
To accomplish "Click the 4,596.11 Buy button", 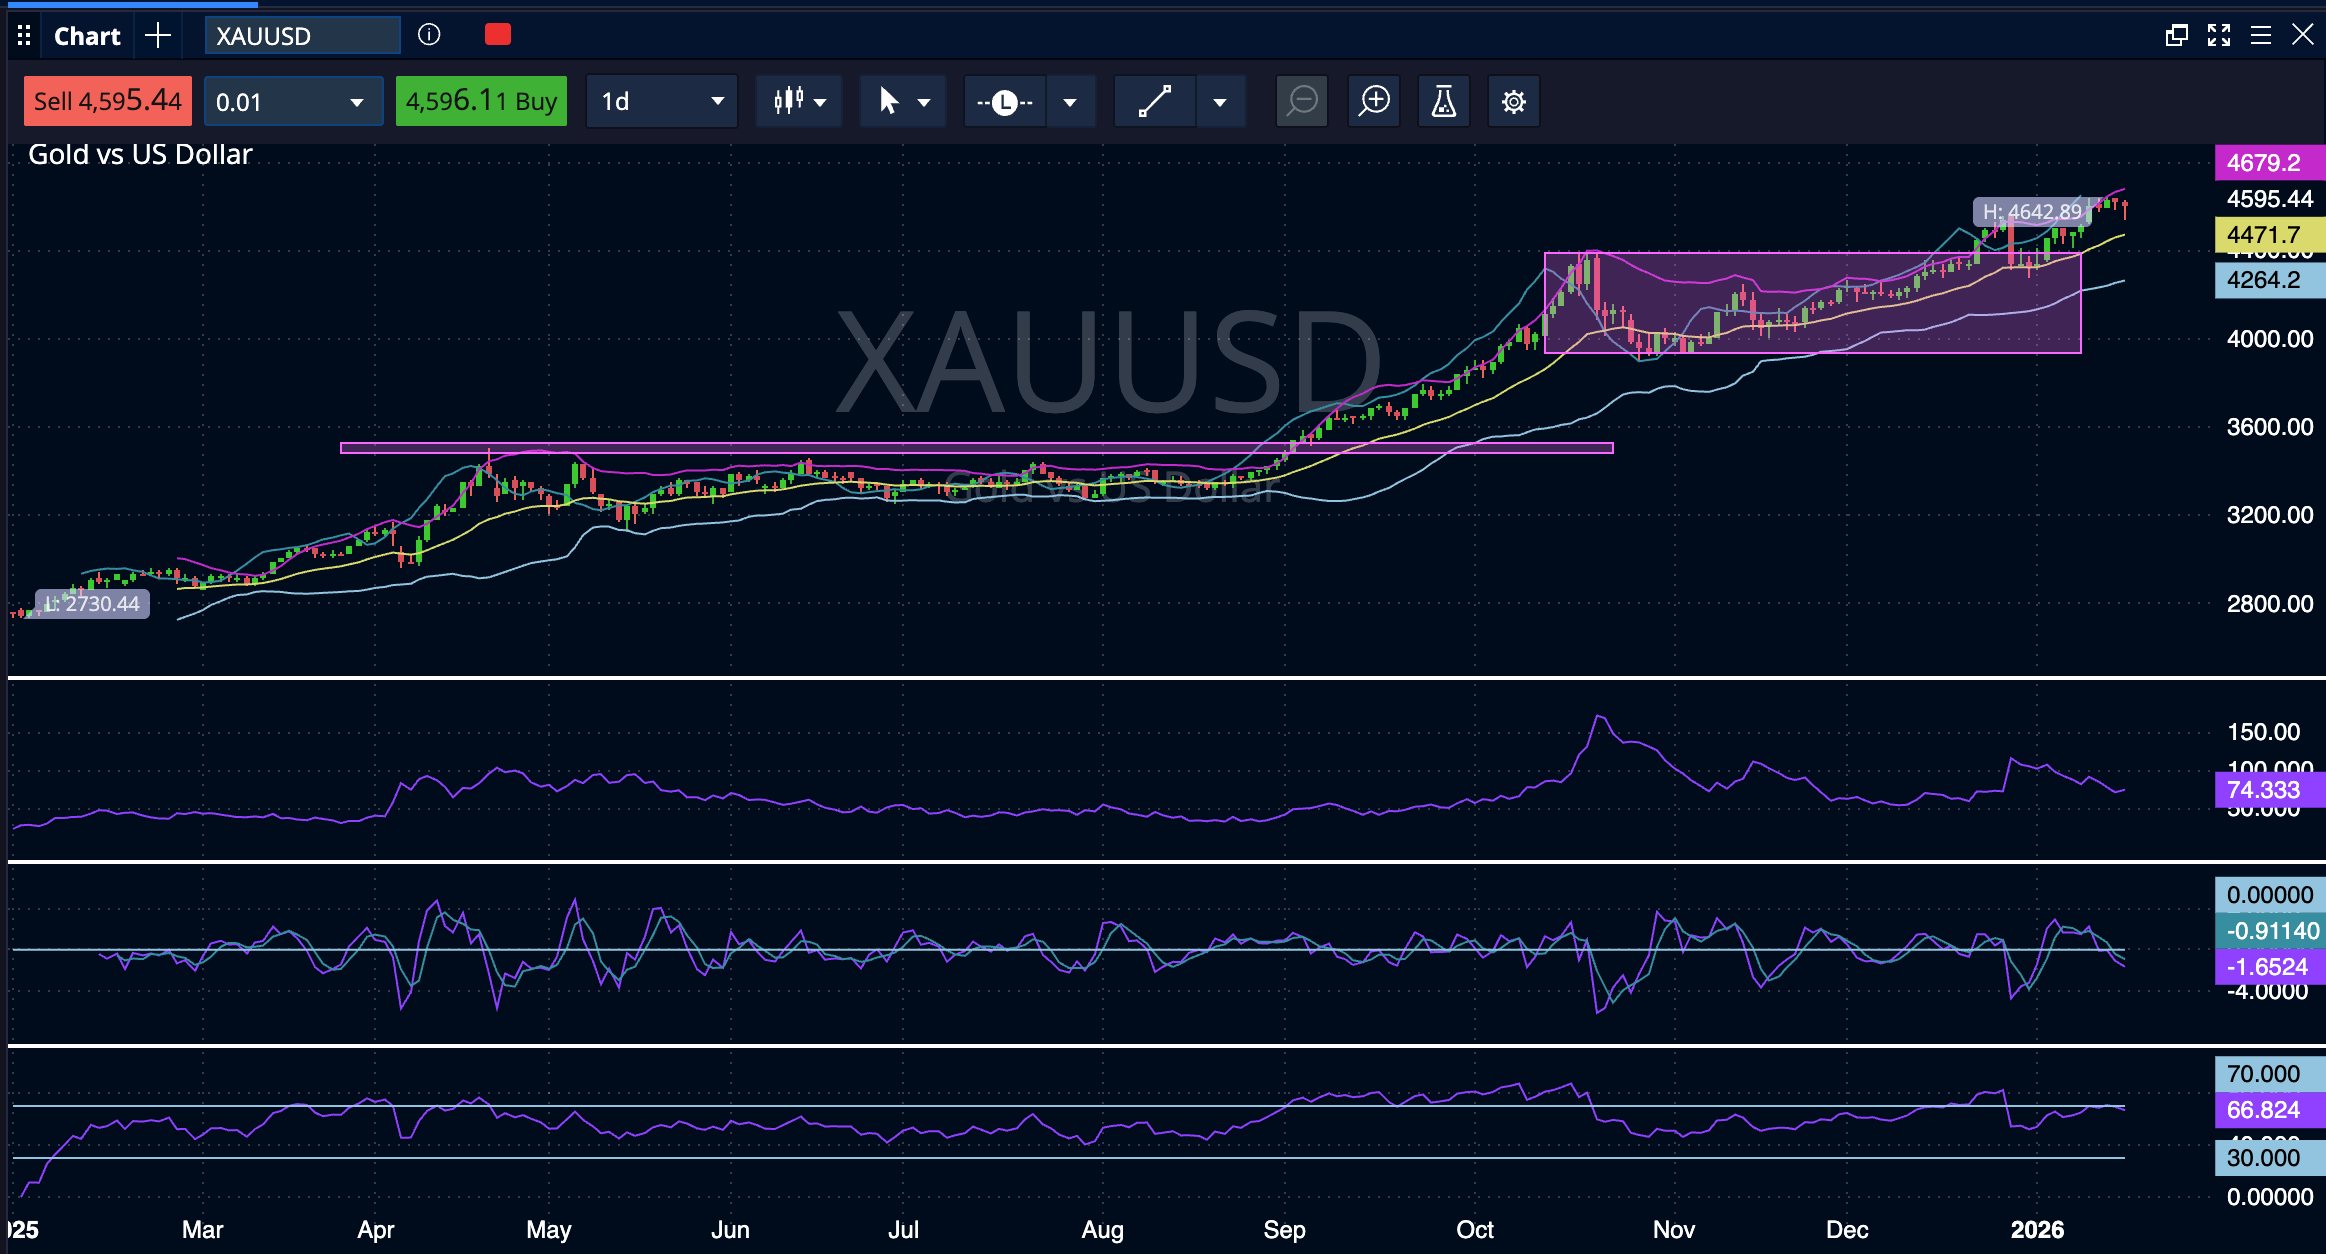I will point(481,101).
